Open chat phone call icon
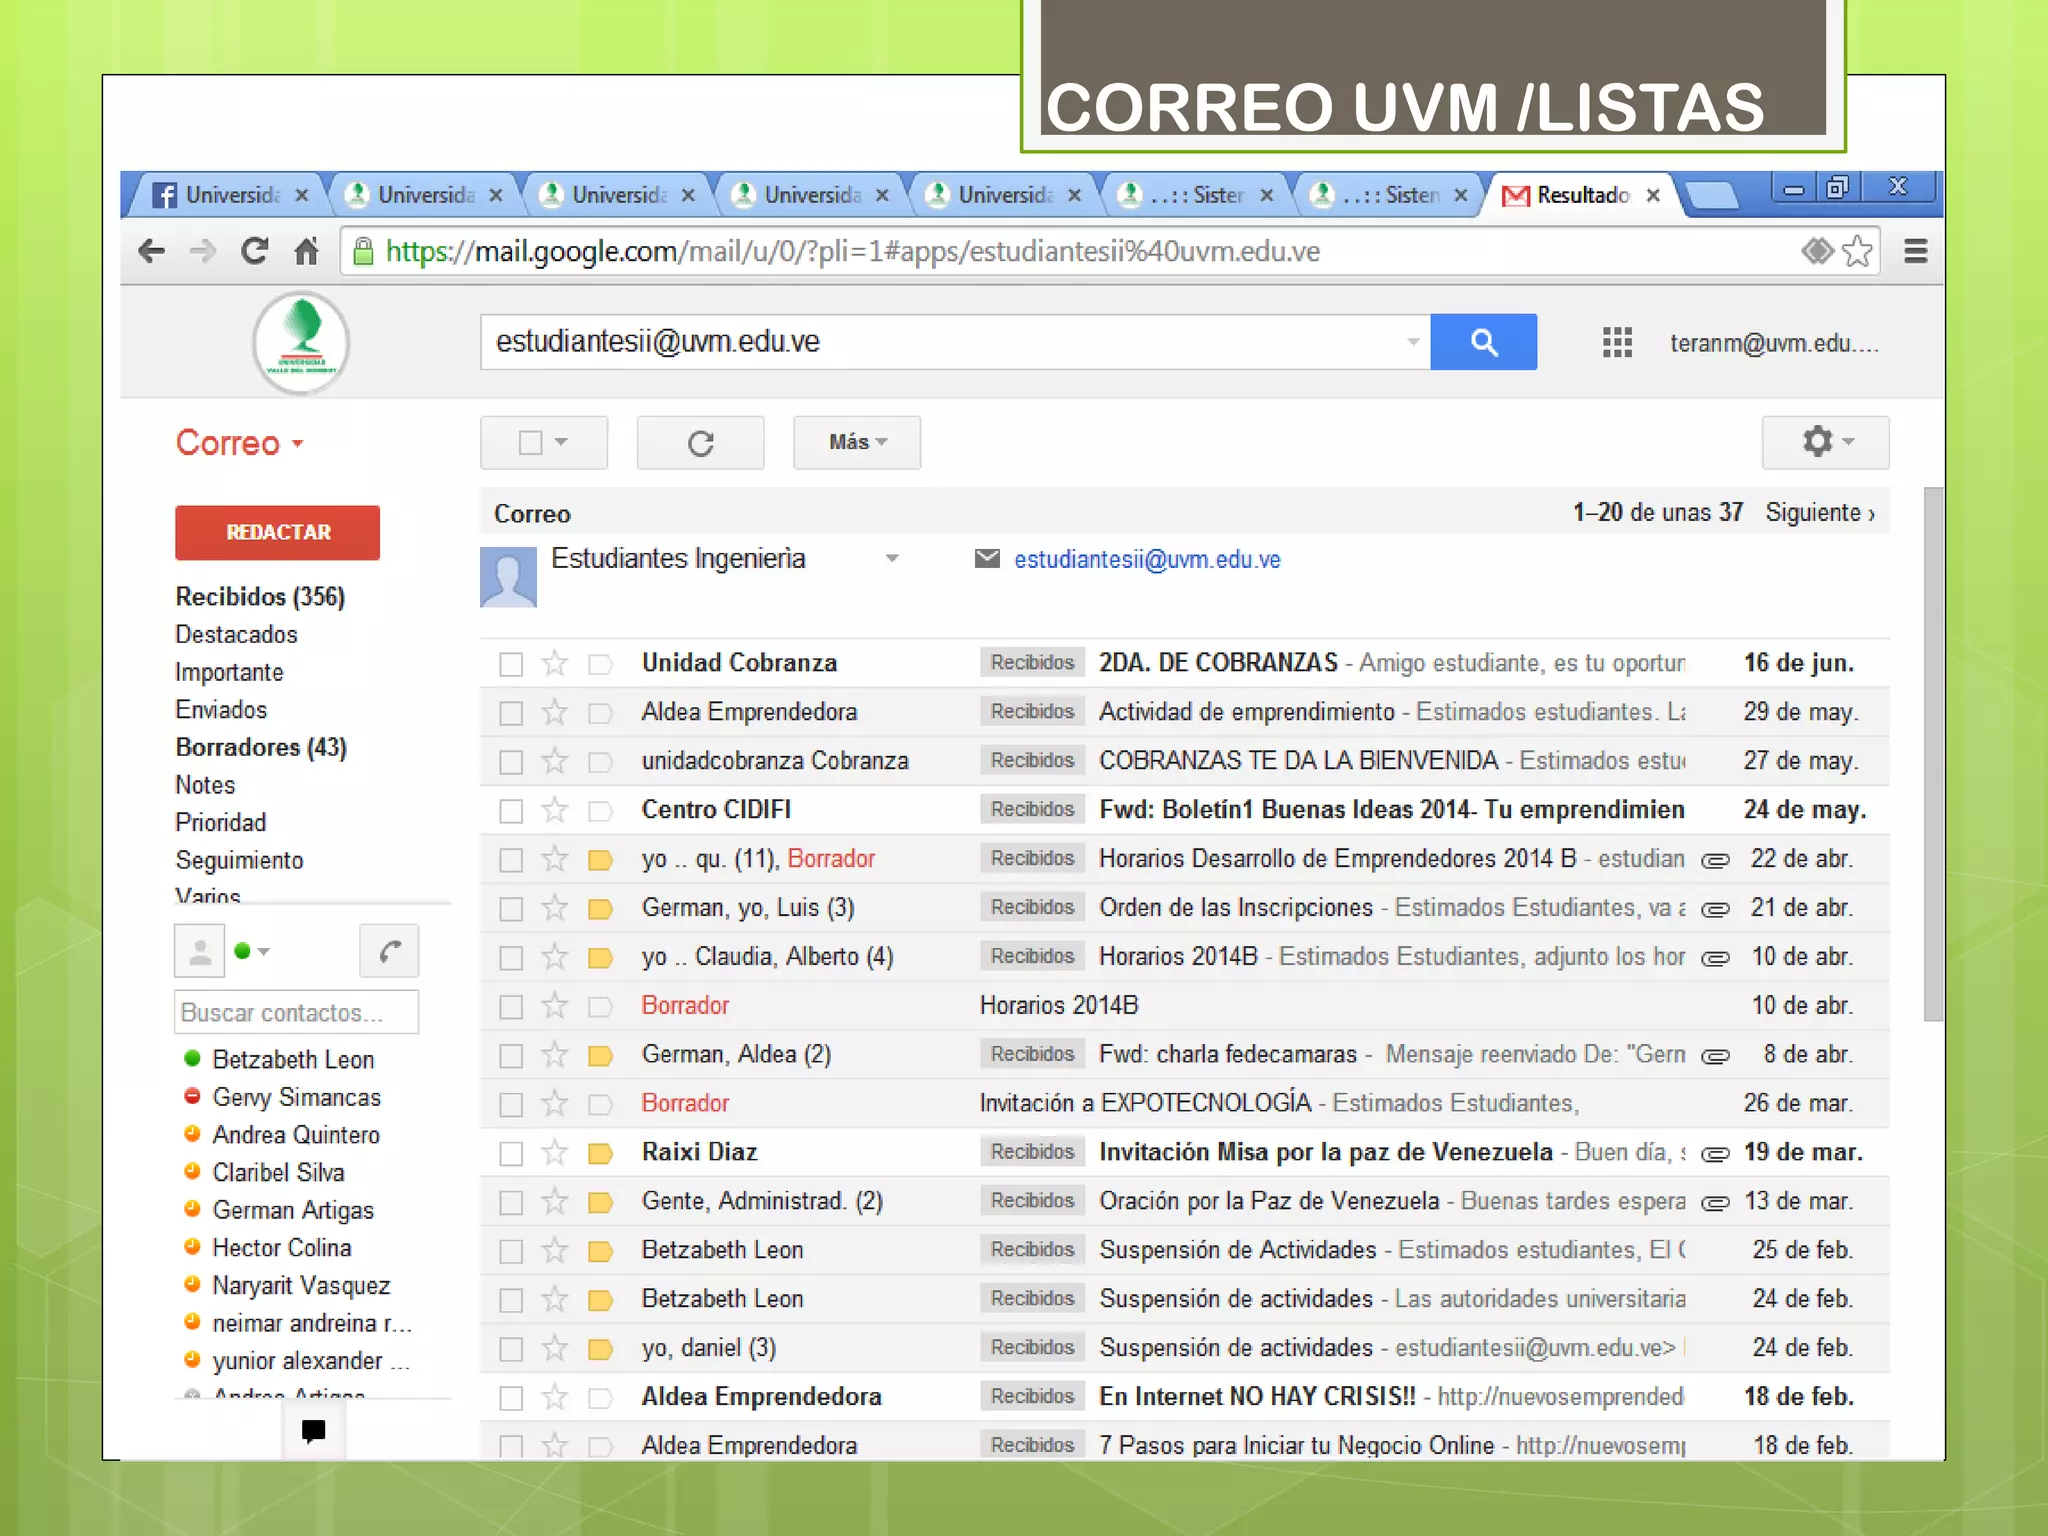Image resolution: width=2048 pixels, height=1536 pixels. click(x=389, y=951)
